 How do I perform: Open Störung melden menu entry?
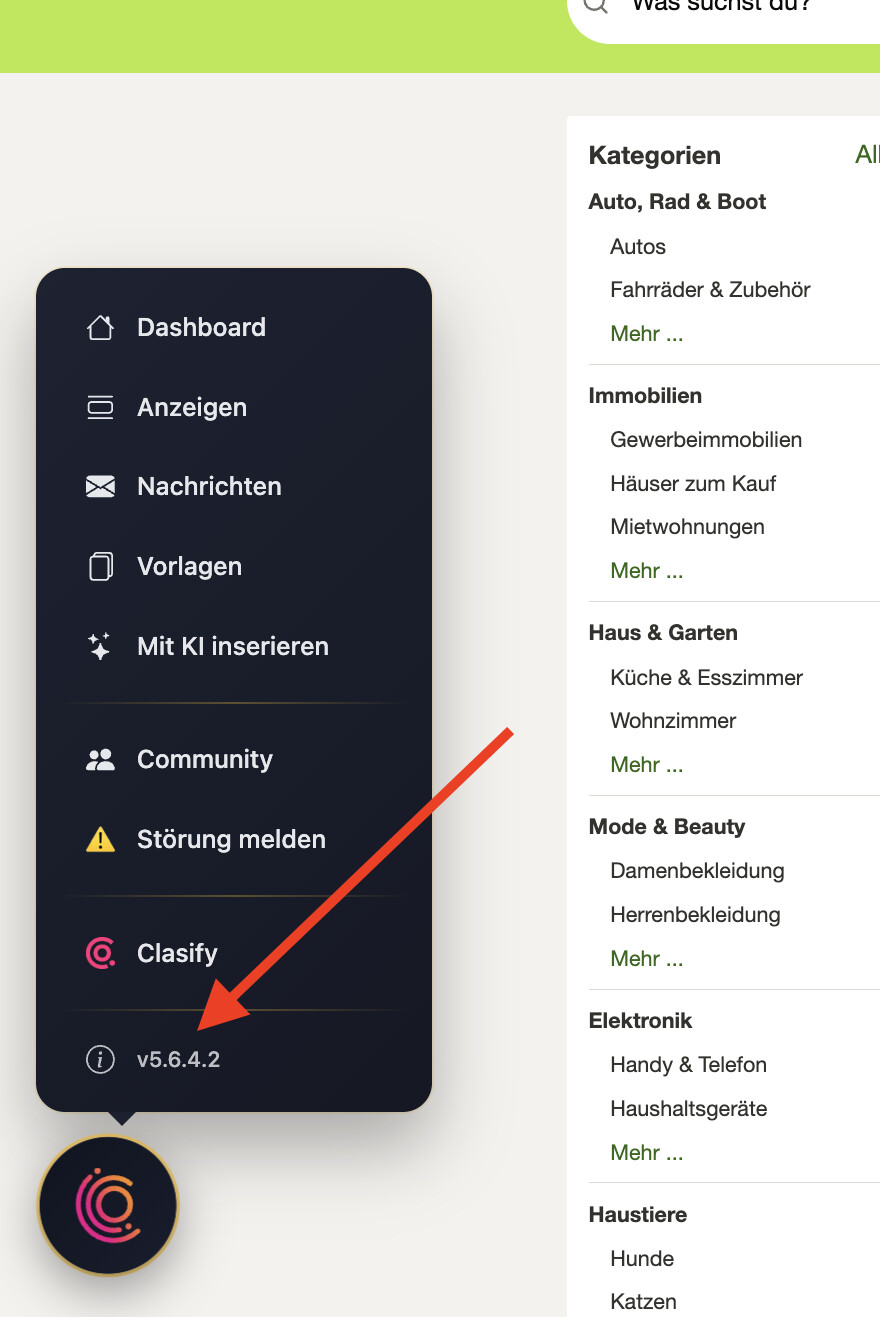[x=231, y=840]
